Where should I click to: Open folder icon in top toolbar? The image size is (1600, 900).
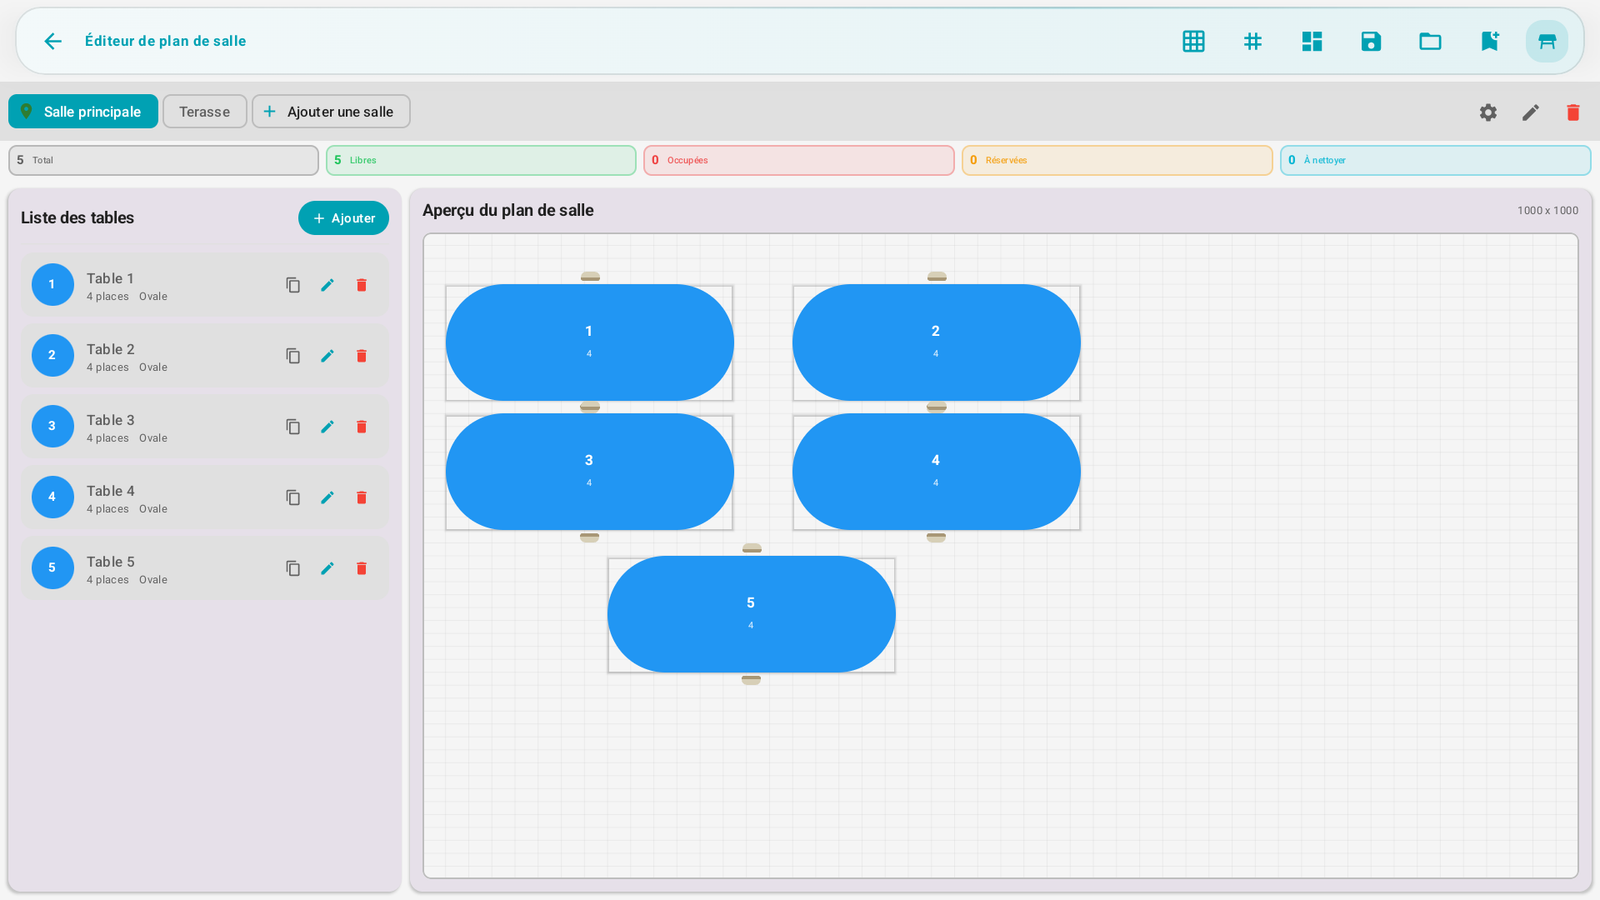[x=1430, y=41]
